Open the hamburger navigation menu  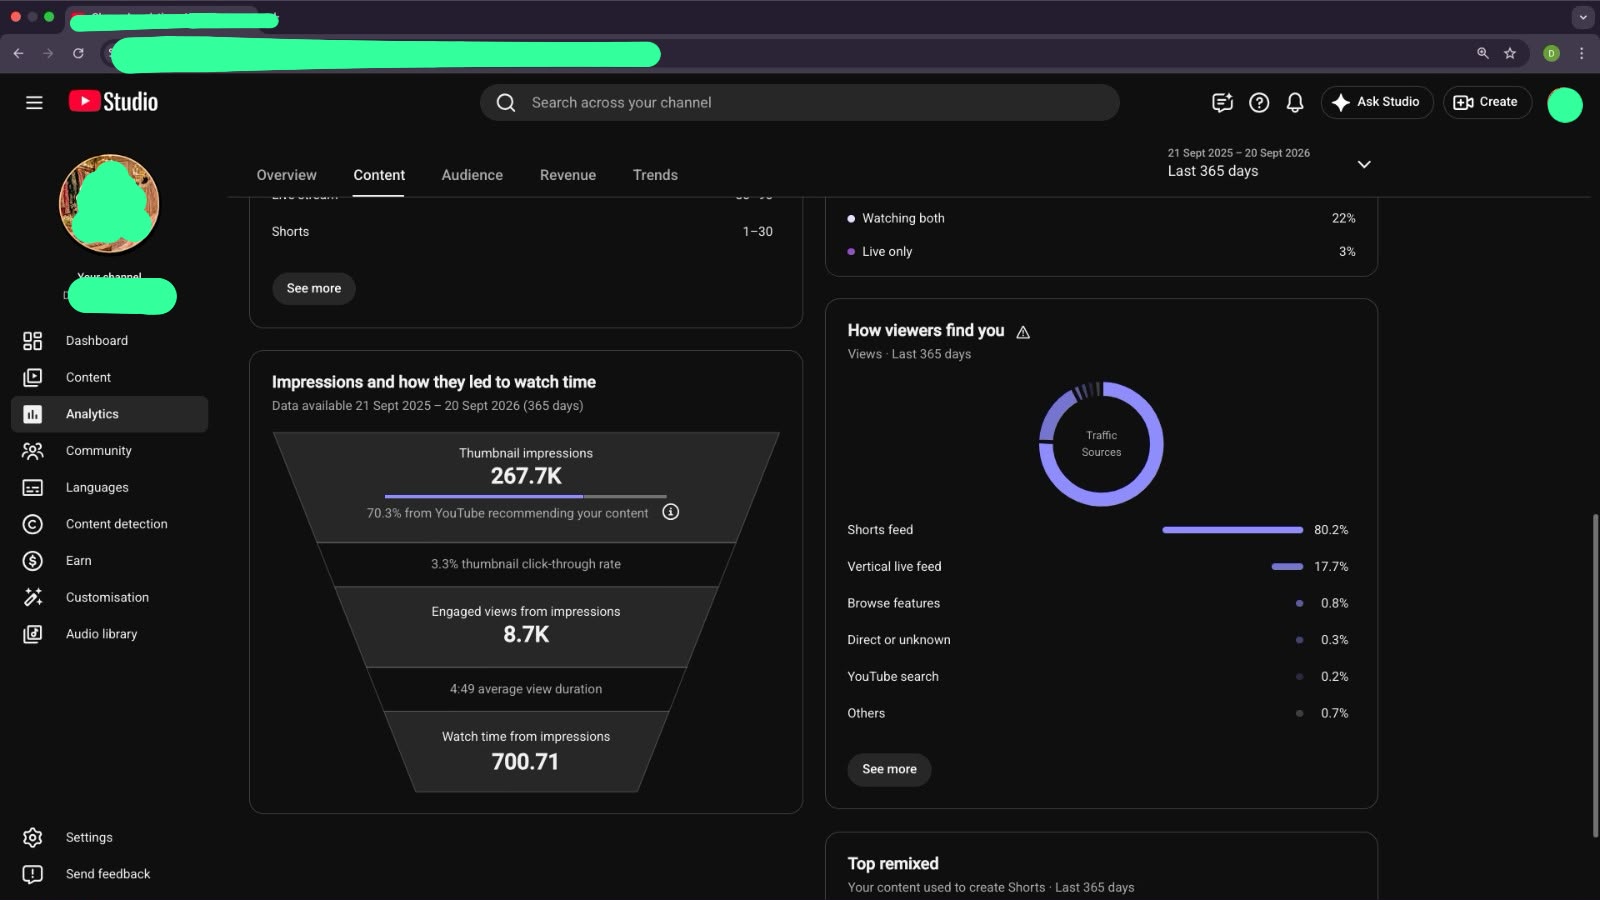pyautogui.click(x=34, y=102)
